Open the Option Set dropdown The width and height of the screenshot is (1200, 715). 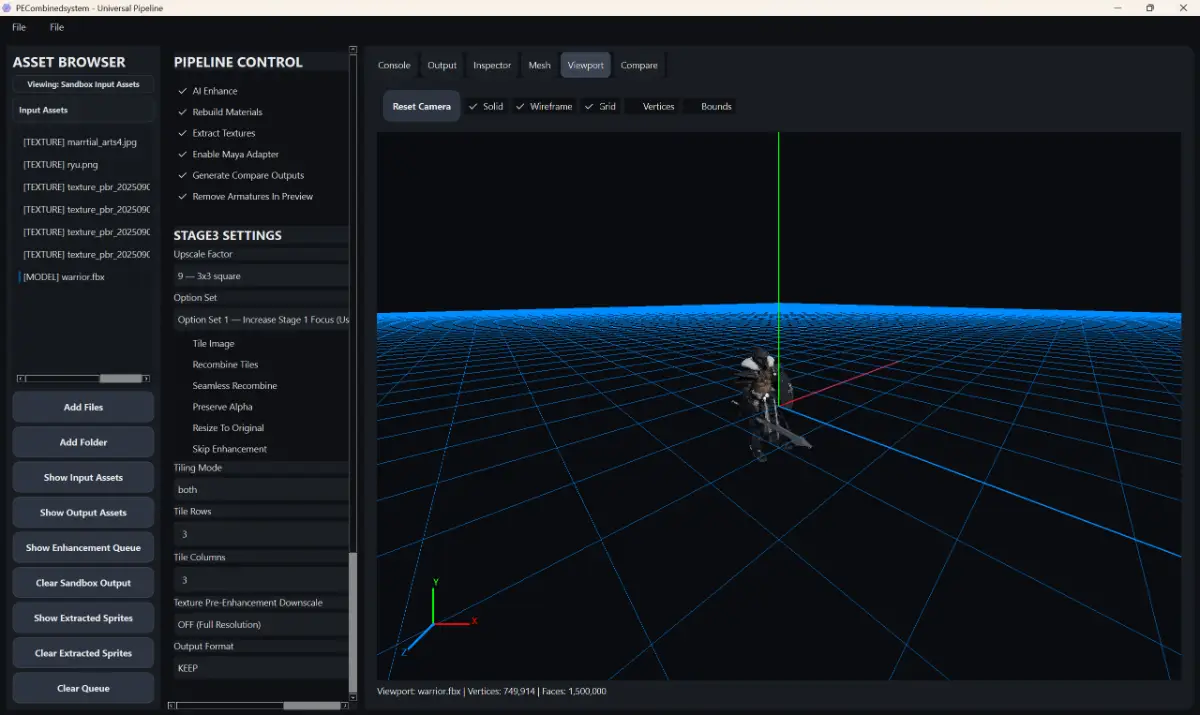pos(261,320)
